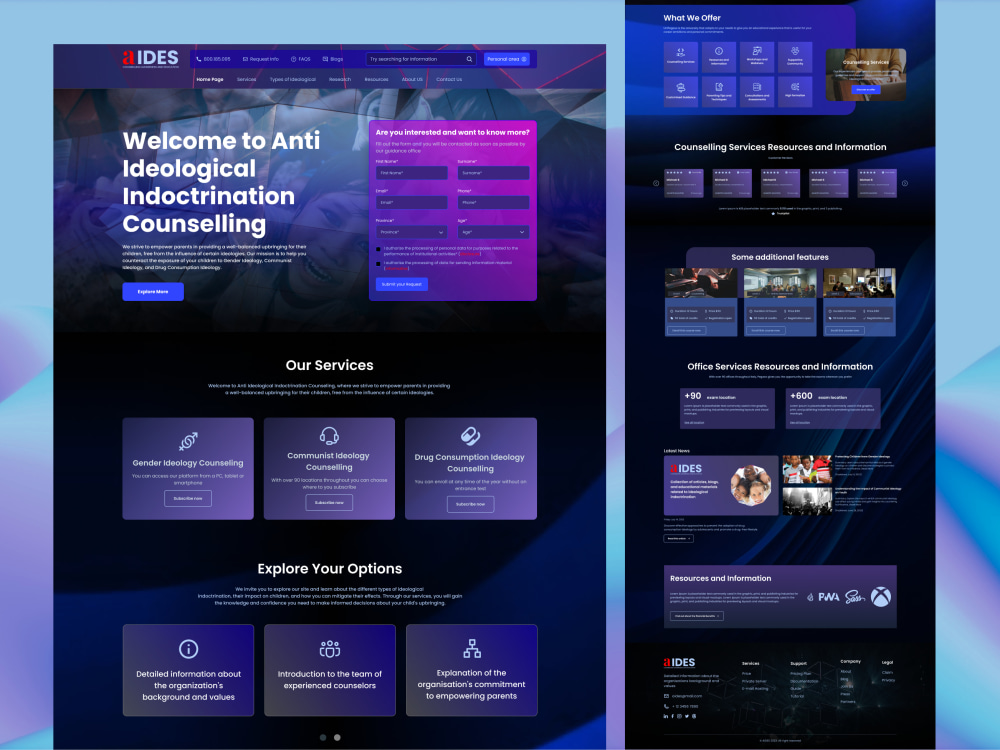Open the Counselling Services offer tile

pos(680,57)
